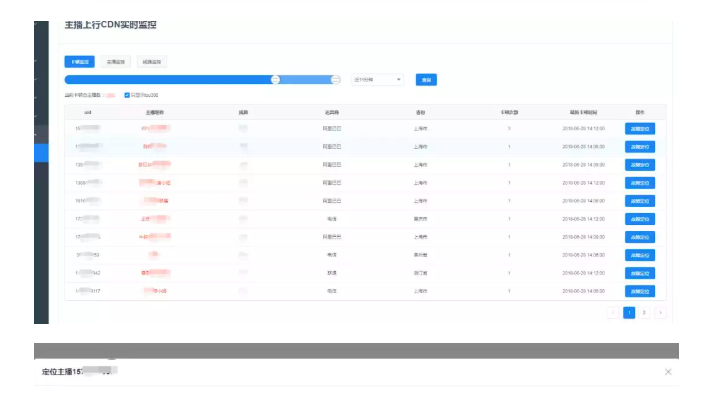Click action button in the 联通 operator row
Screen dimensions: 706x394
[x=640, y=273]
